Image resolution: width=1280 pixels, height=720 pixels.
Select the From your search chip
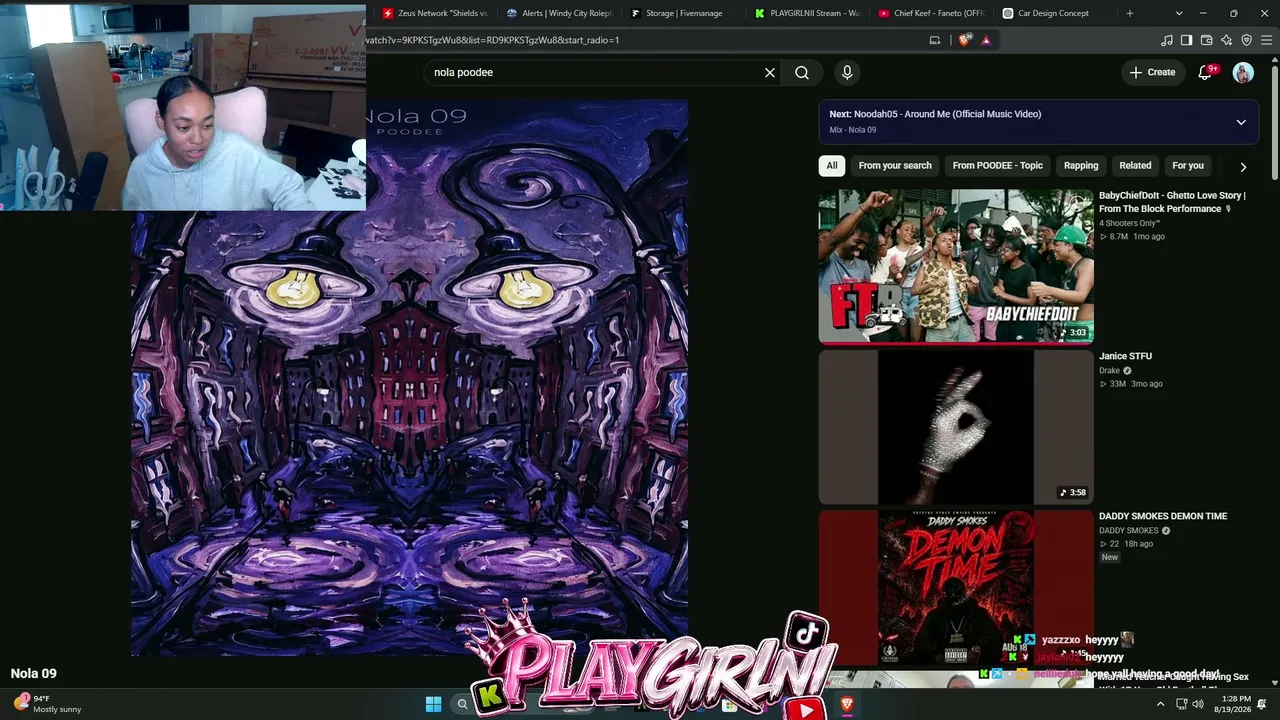click(x=895, y=166)
